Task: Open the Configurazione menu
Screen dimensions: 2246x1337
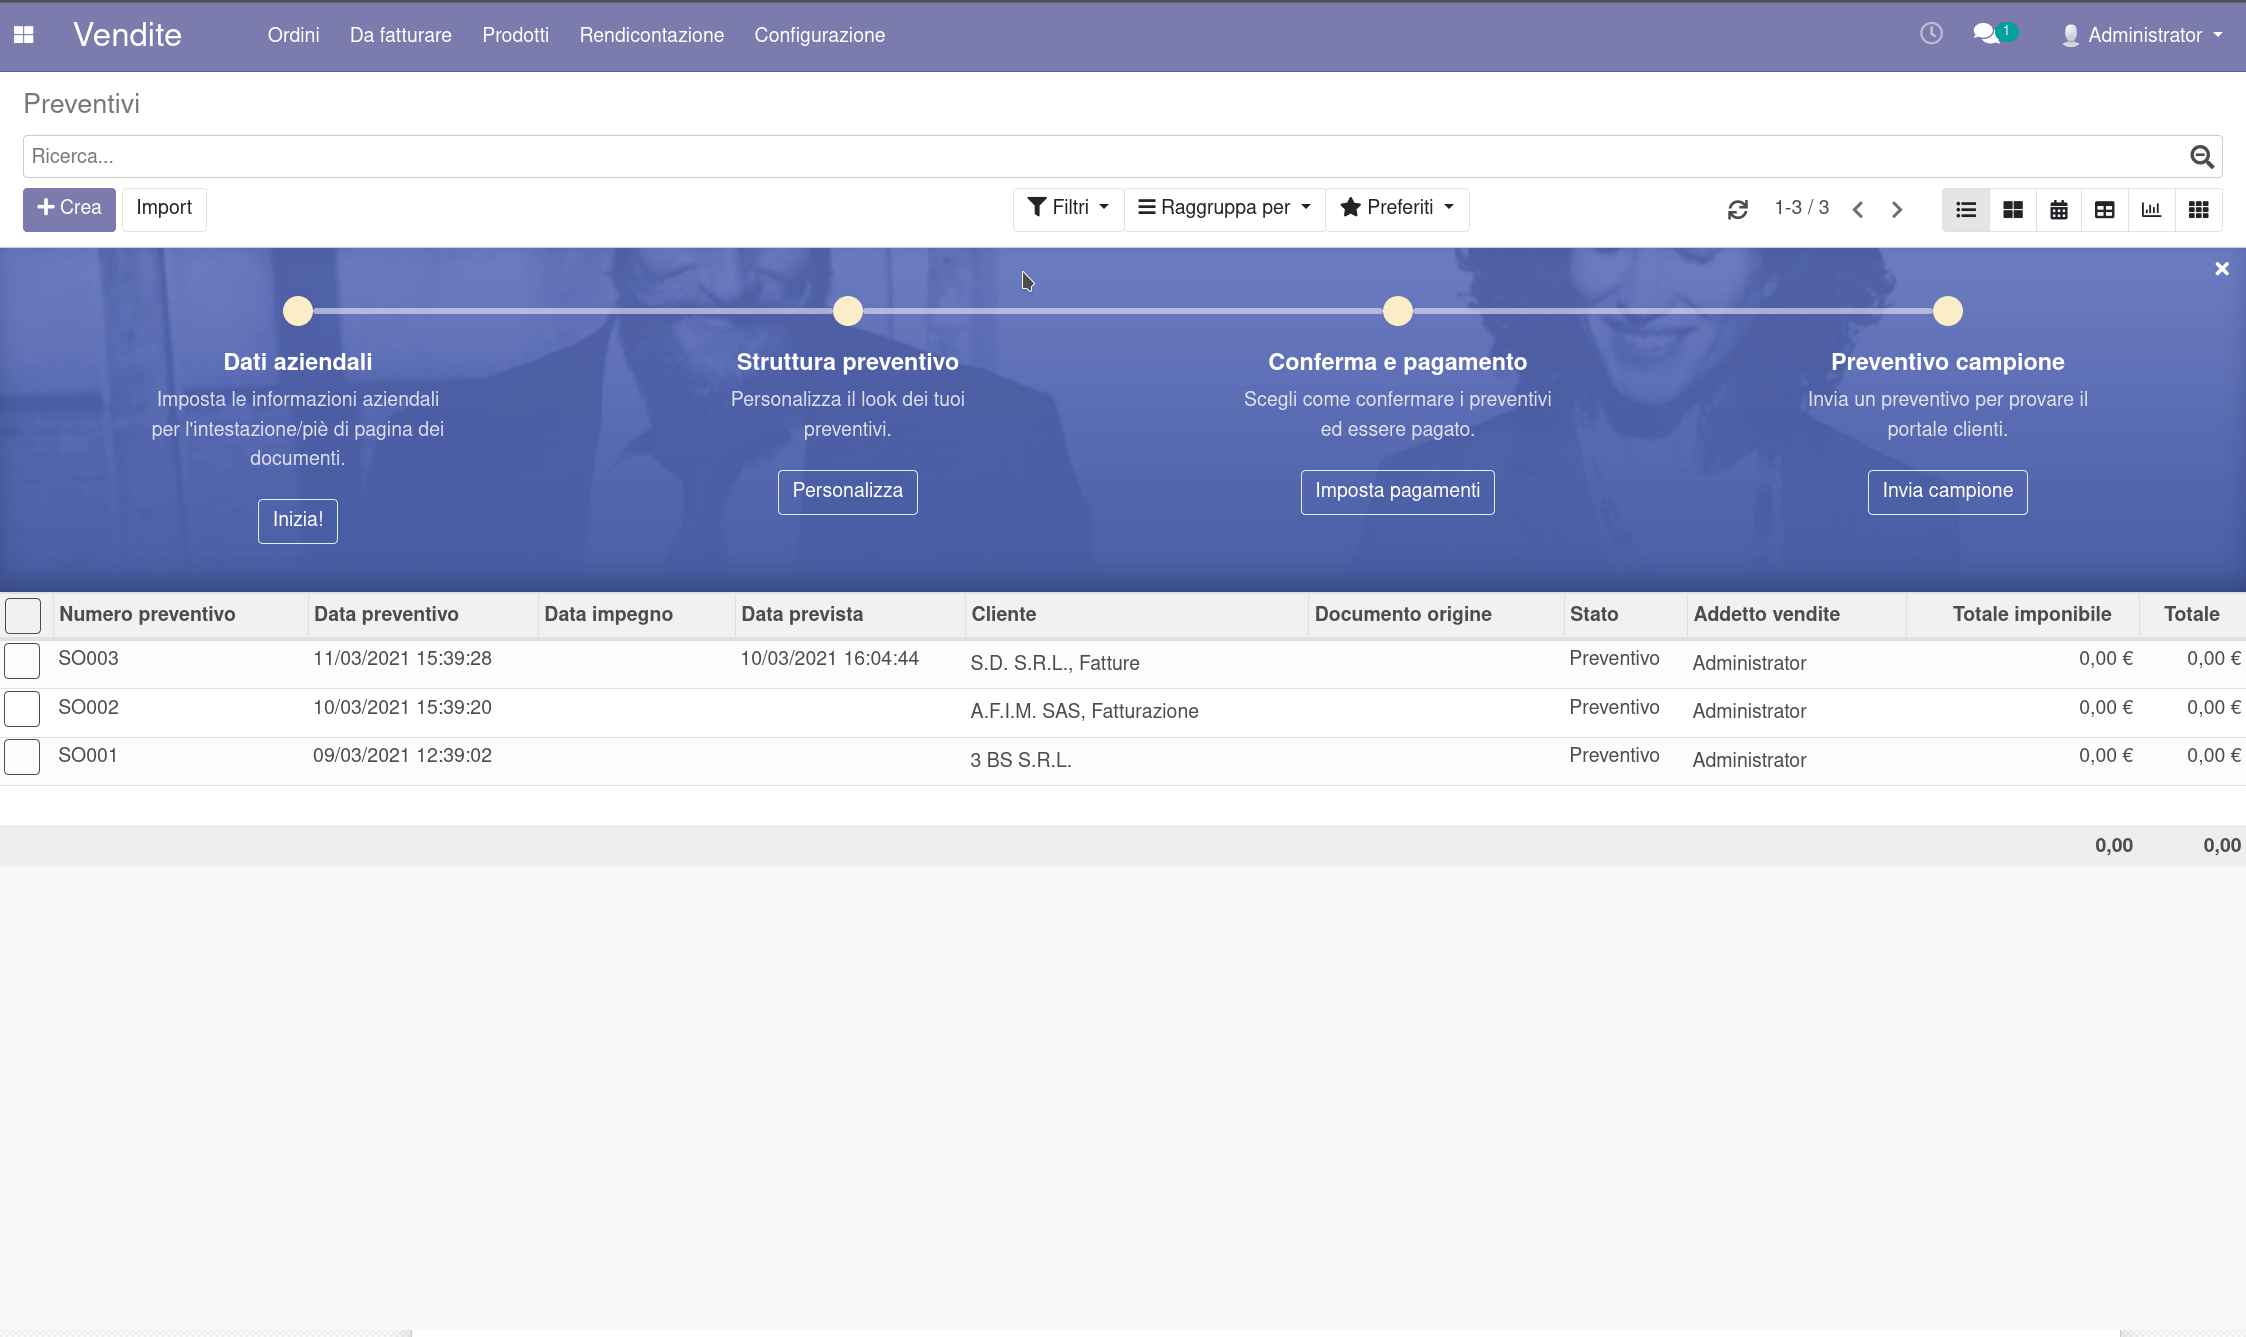Action: [819, 35]
